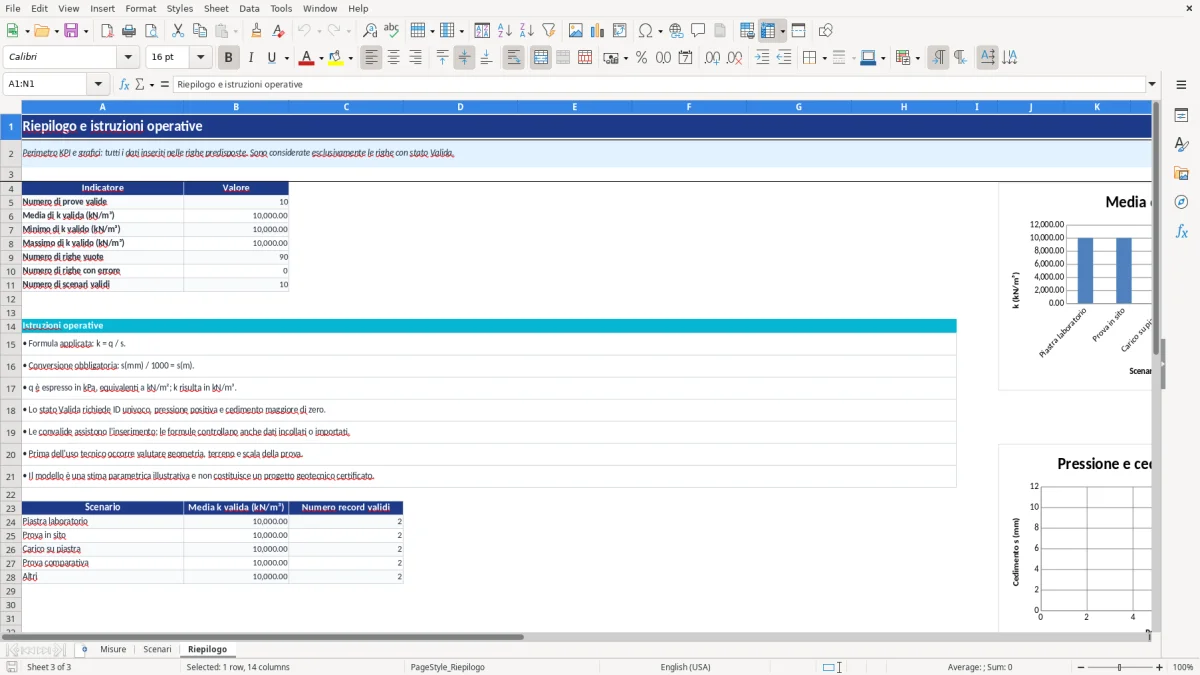Open Find & Replace with magnifier icon
1200x675 pixels.
point(370,31)
